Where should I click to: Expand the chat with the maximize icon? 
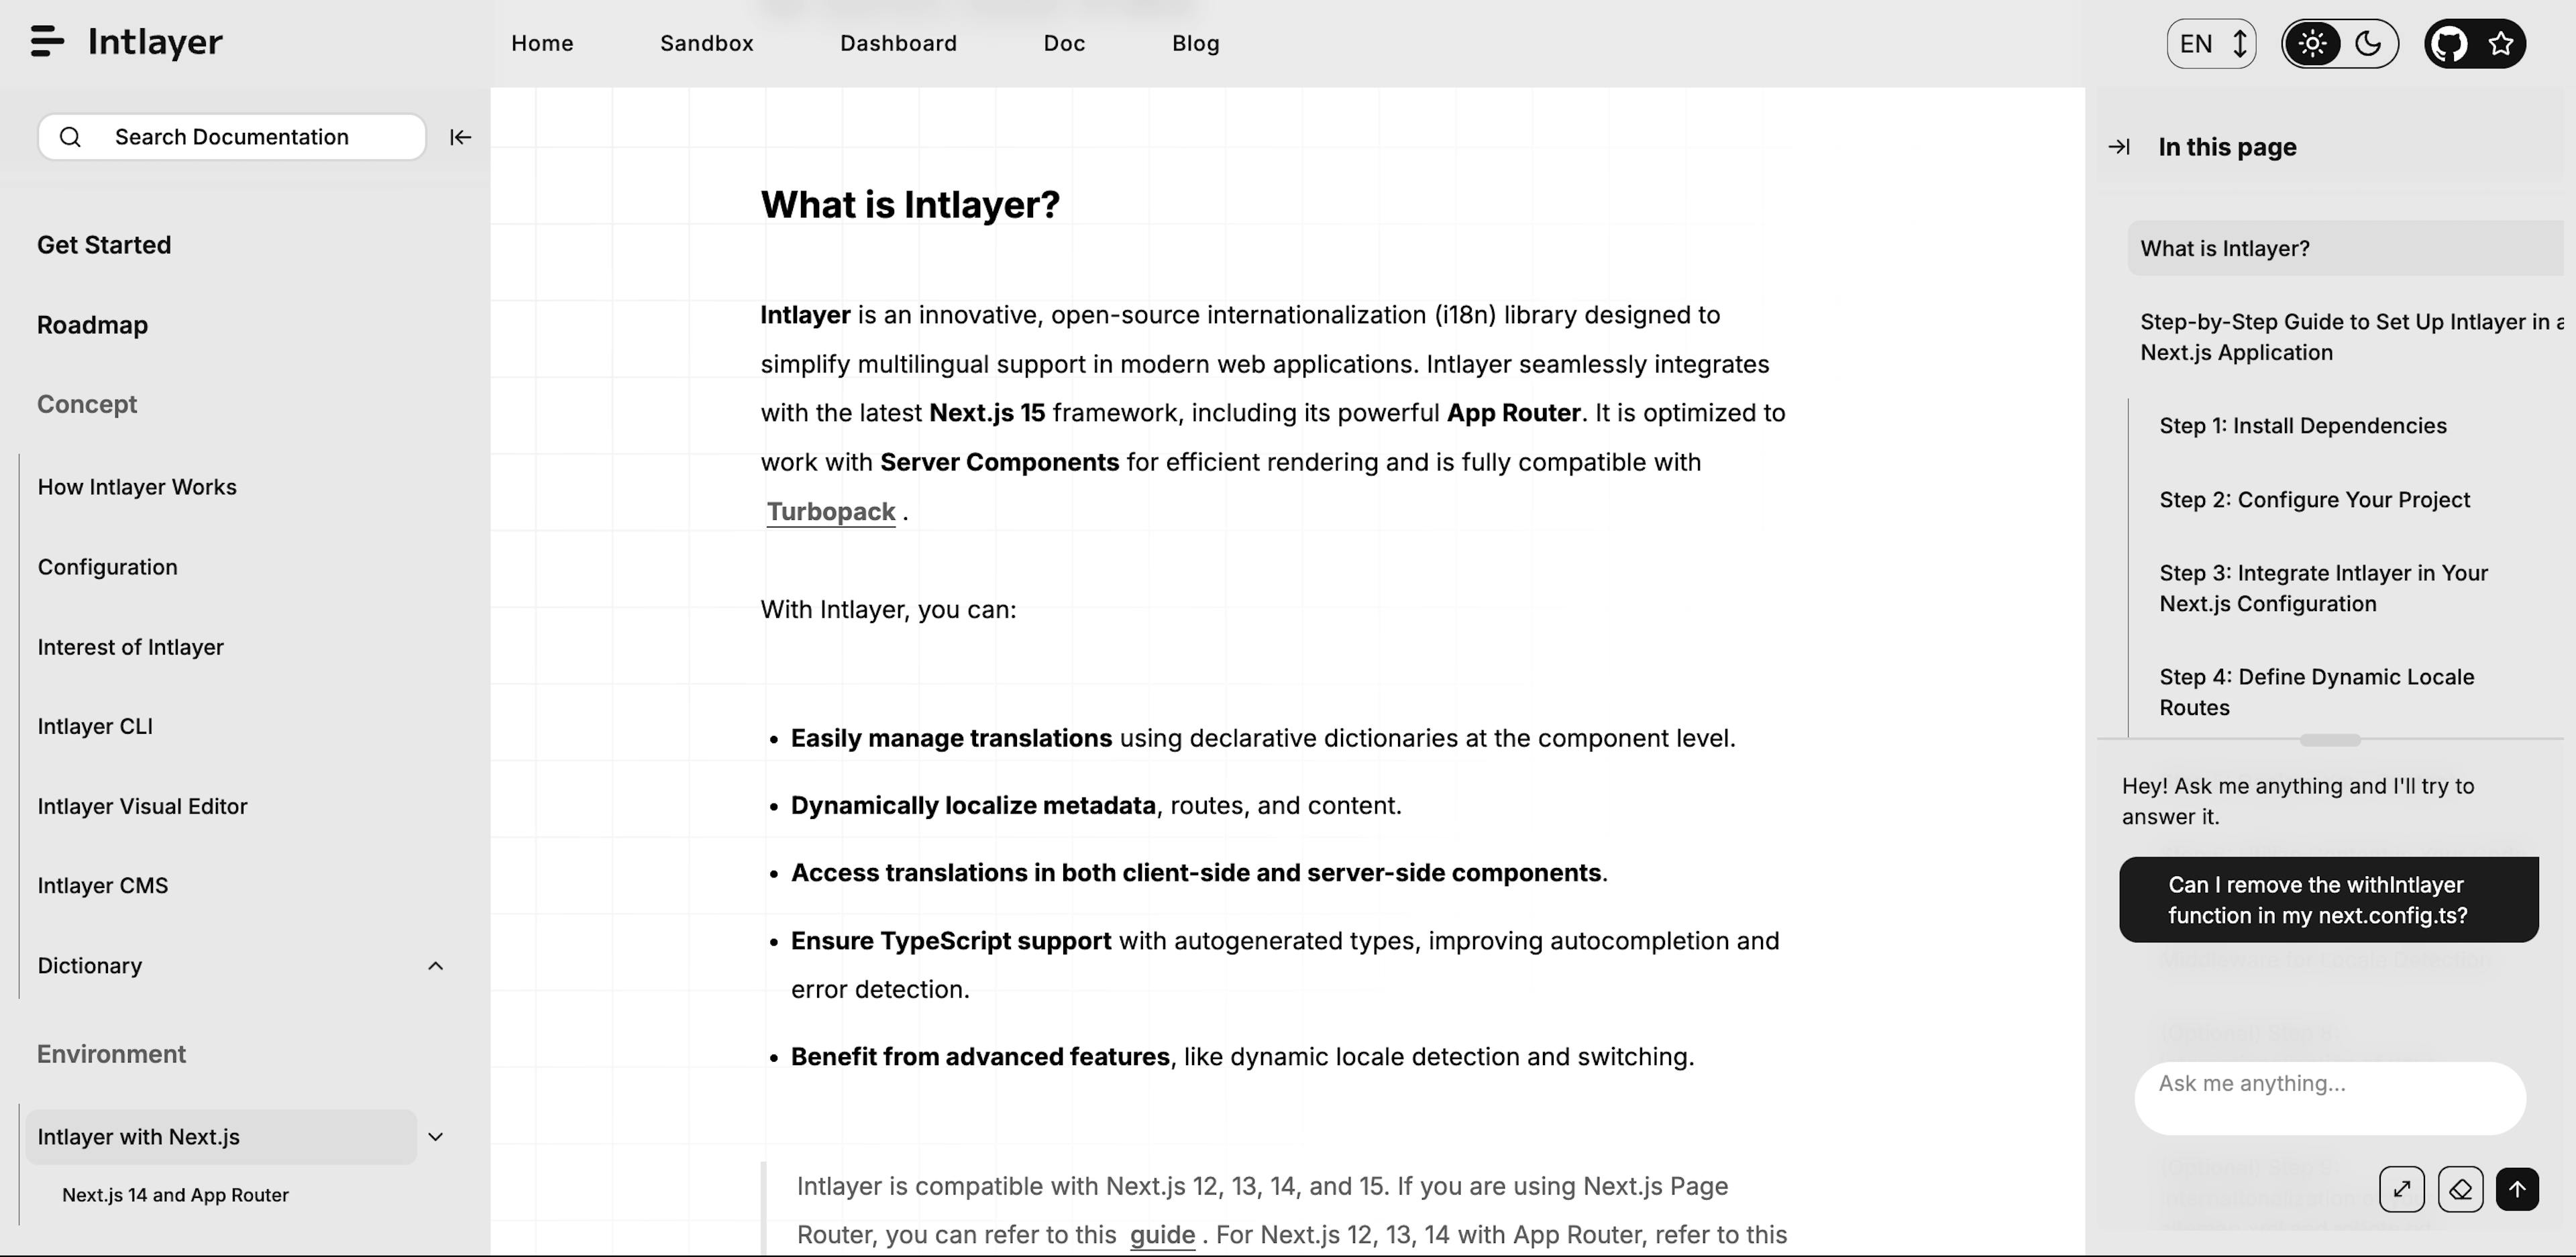pyautogui.click(x=2402, y=1189)
